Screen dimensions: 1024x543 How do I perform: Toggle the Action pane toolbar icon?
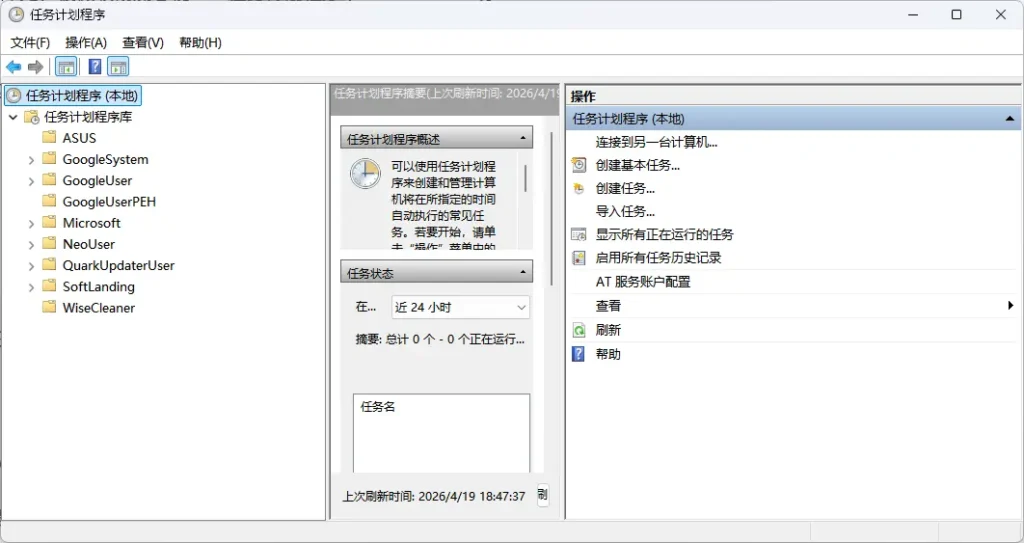point(118,67)
